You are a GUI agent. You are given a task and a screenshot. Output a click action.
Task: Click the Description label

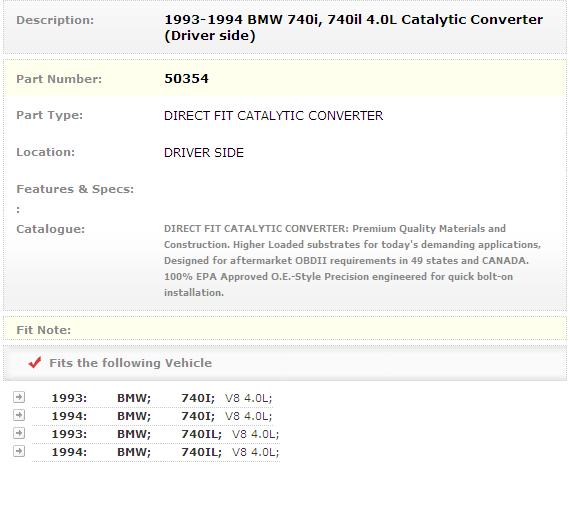(55, 20)
